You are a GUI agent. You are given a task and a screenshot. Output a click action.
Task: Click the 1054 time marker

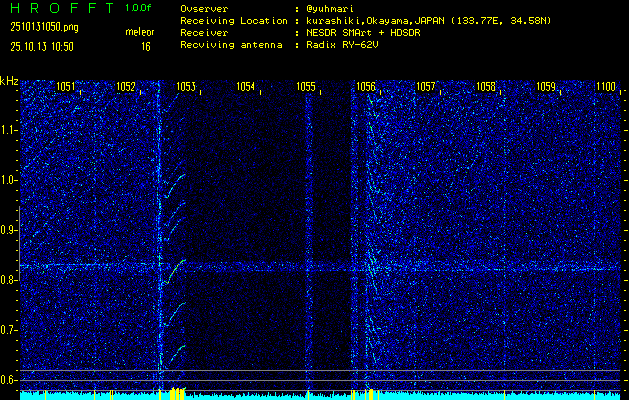coord(246,87)
